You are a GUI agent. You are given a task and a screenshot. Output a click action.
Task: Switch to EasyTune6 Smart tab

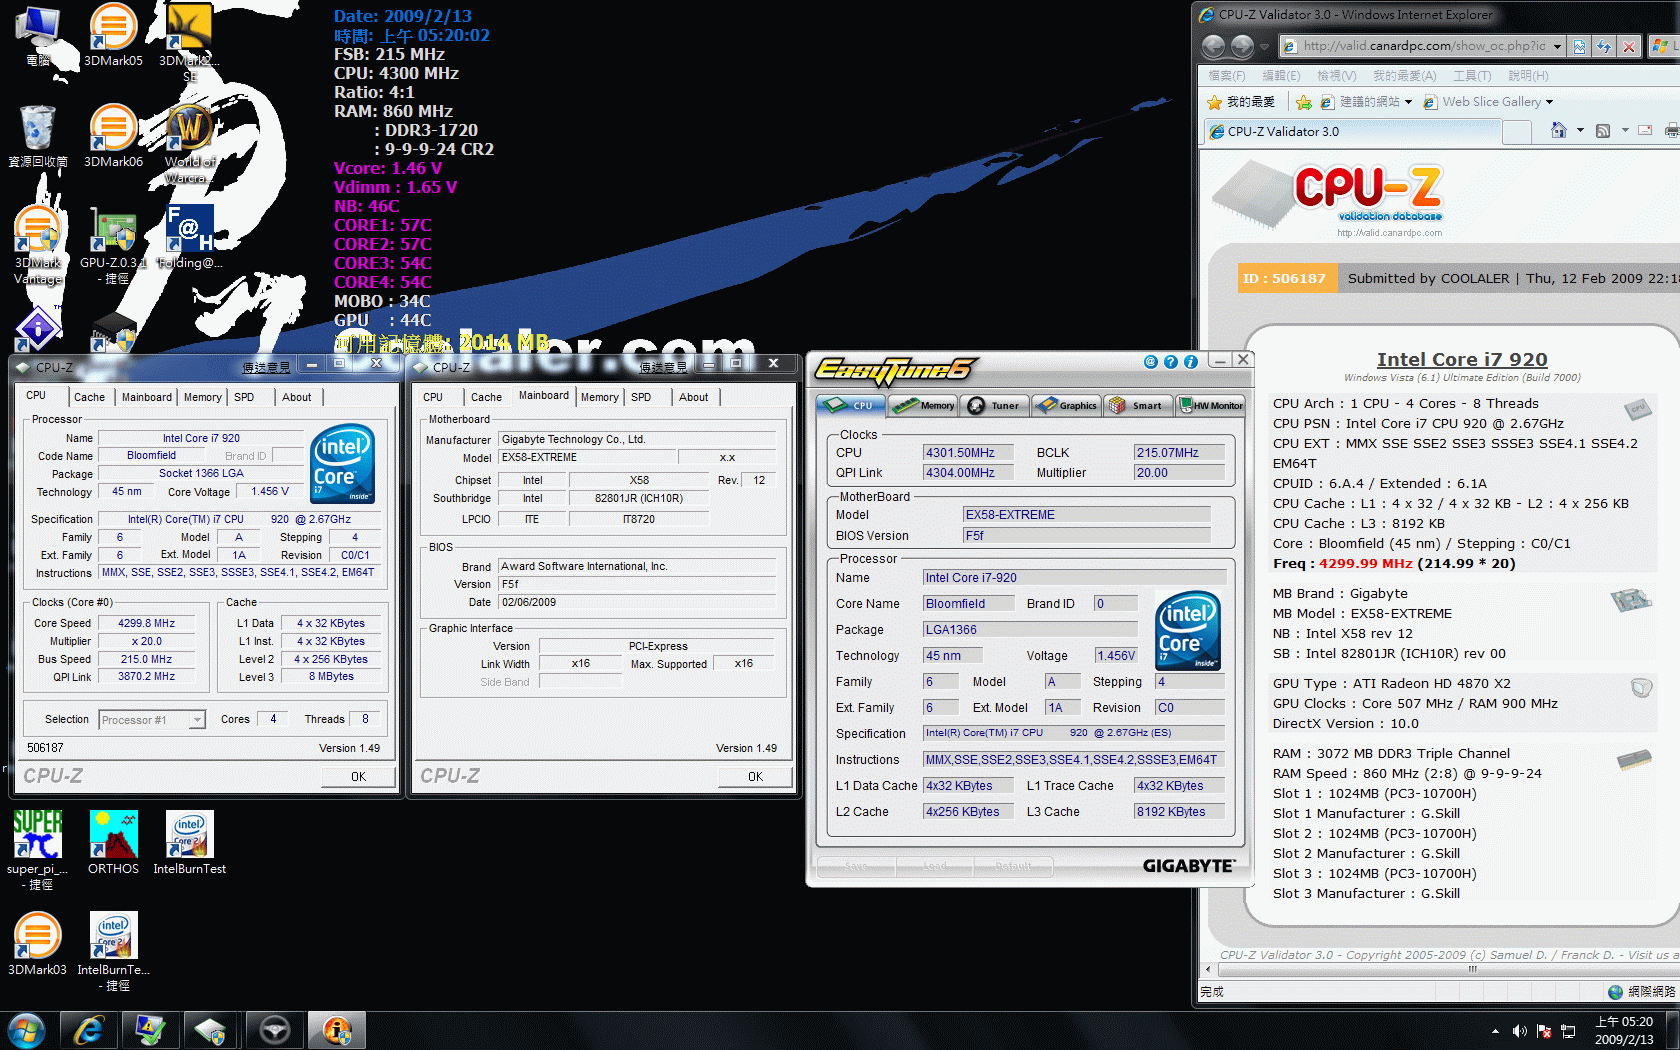[1137, 405]
